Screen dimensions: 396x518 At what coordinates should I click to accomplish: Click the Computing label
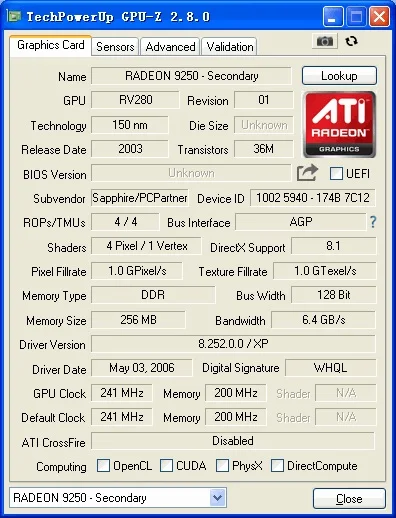point(61,467)
